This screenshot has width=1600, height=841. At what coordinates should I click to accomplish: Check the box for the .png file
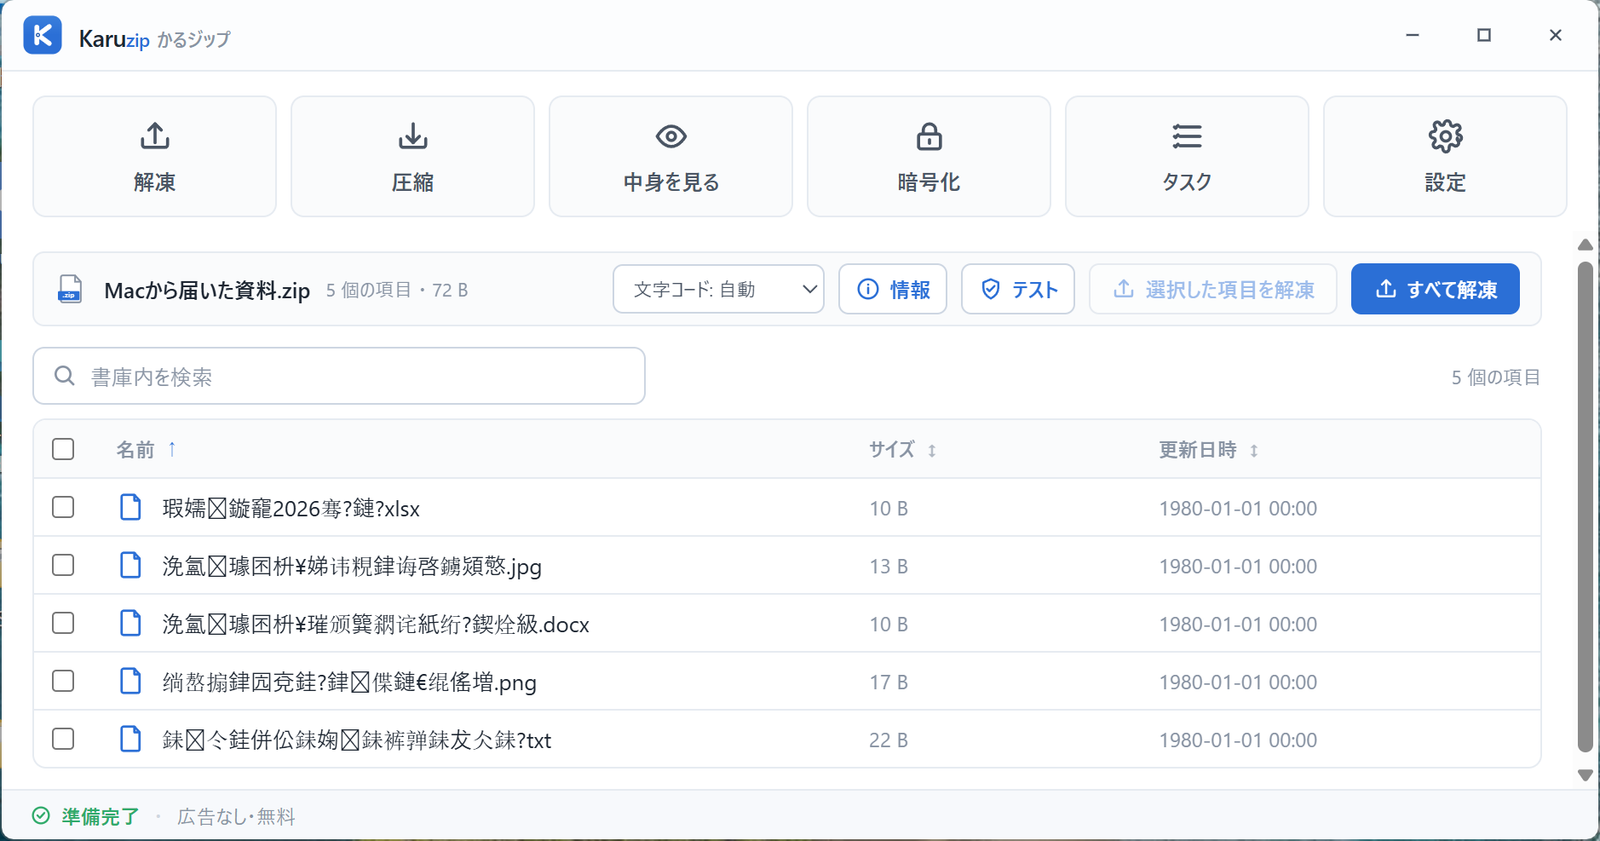63,681
